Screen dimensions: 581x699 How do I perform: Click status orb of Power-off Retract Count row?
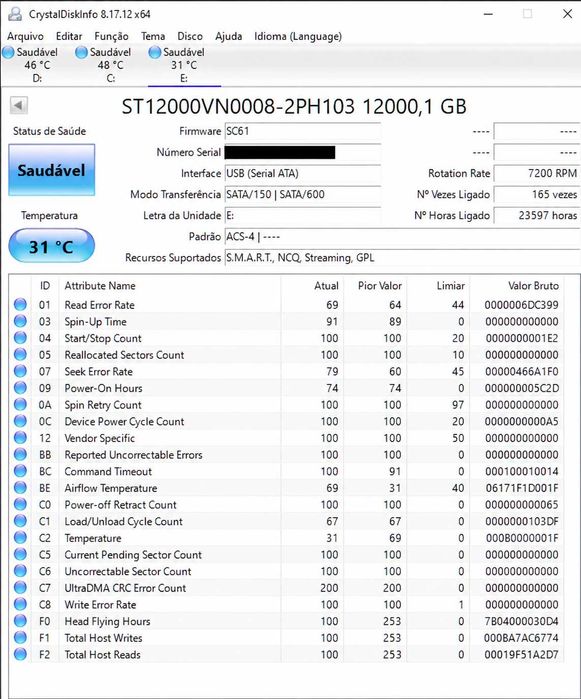[20, 504]
